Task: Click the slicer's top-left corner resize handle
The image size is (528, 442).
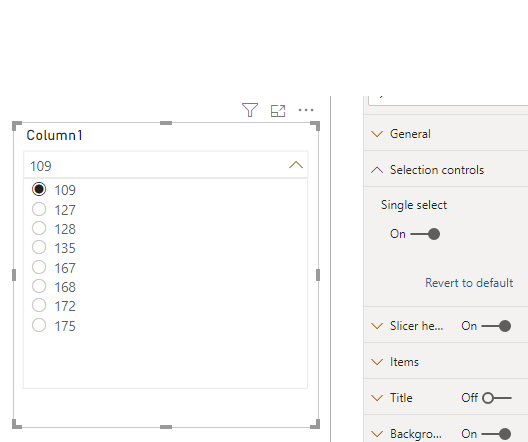Action: [16, 126]
